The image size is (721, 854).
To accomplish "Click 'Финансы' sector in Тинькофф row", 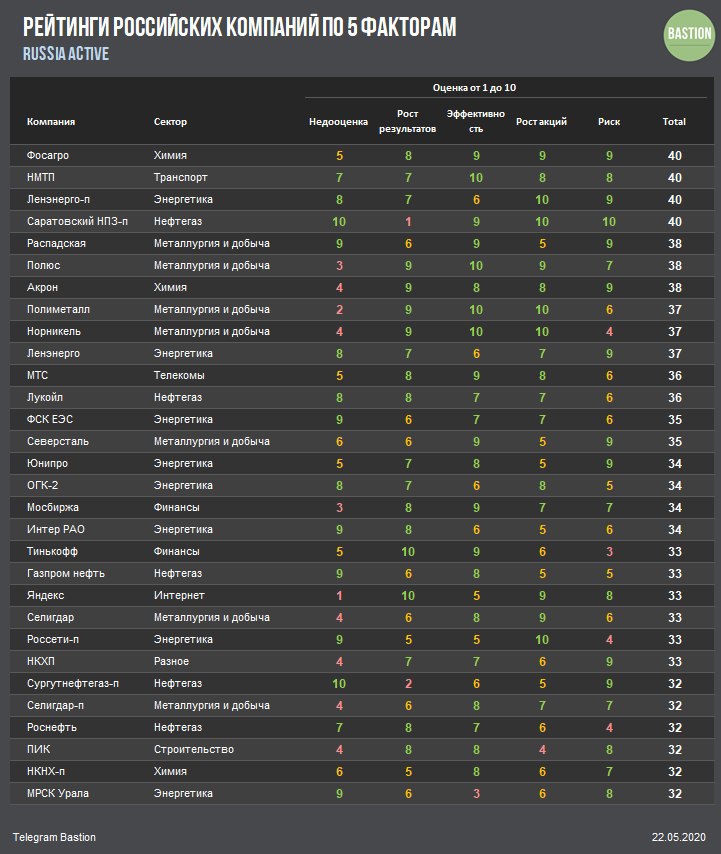I will tap(176, 551).
